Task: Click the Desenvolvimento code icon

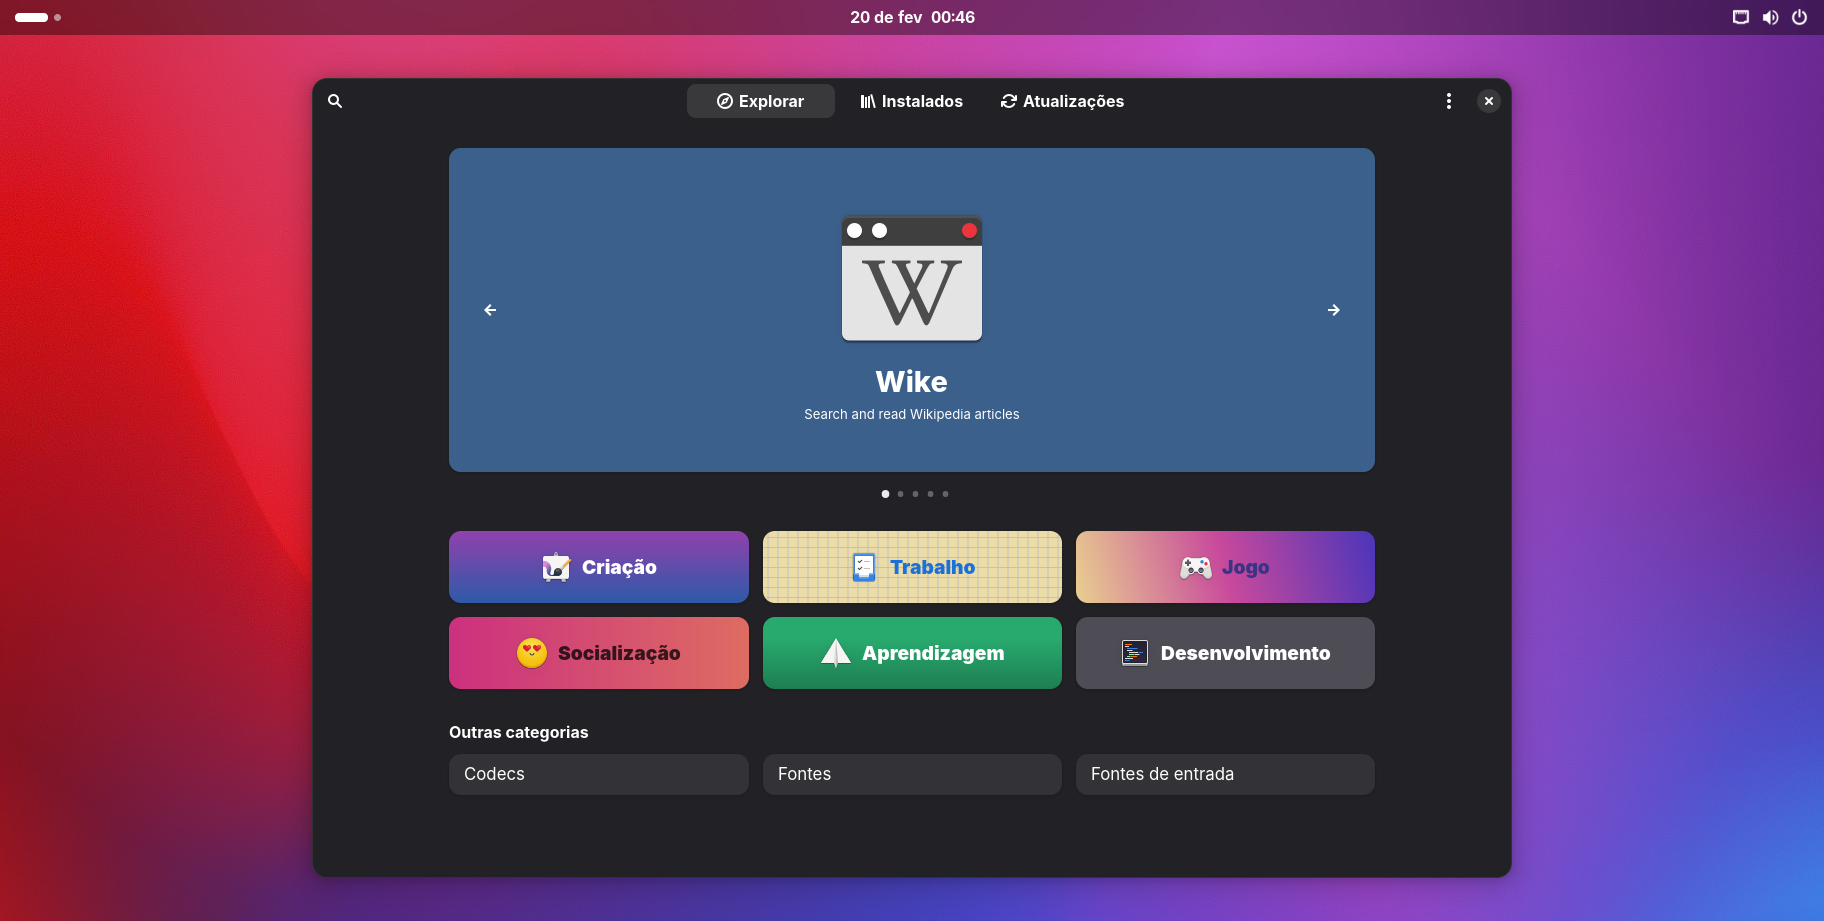Action: tap(1134, 653)
